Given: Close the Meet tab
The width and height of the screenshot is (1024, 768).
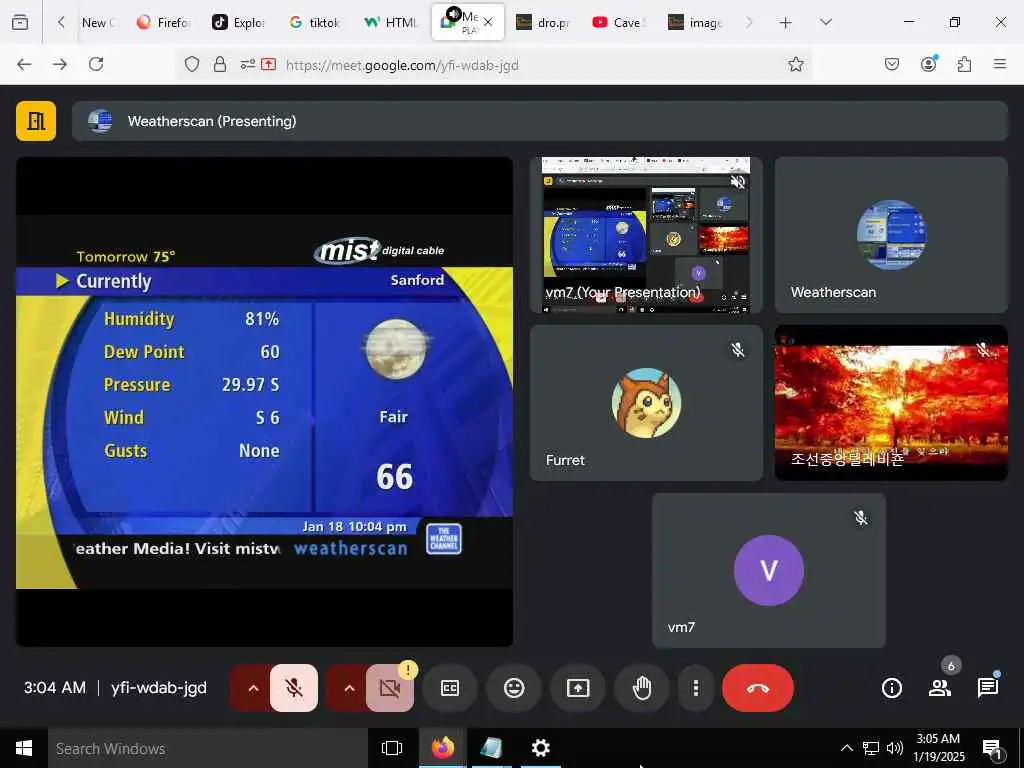Looking at the screenshot, I should [488, 22].
